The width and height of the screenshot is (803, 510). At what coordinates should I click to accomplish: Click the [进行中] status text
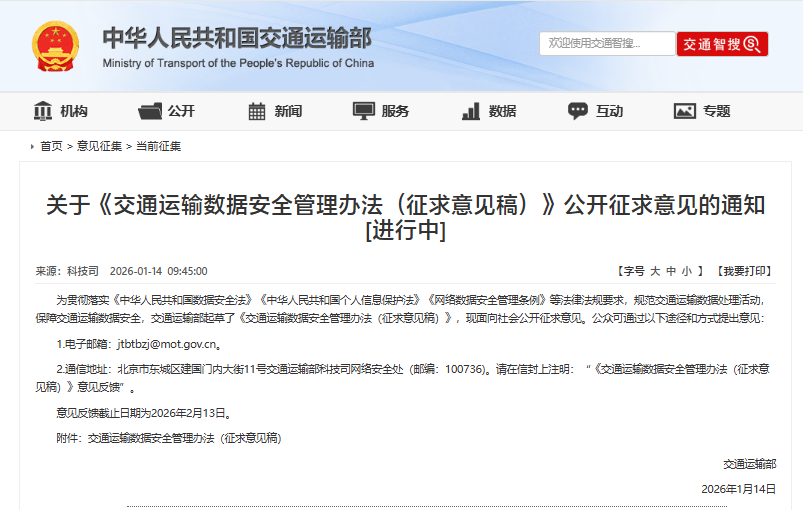click(x=406, y=230)
